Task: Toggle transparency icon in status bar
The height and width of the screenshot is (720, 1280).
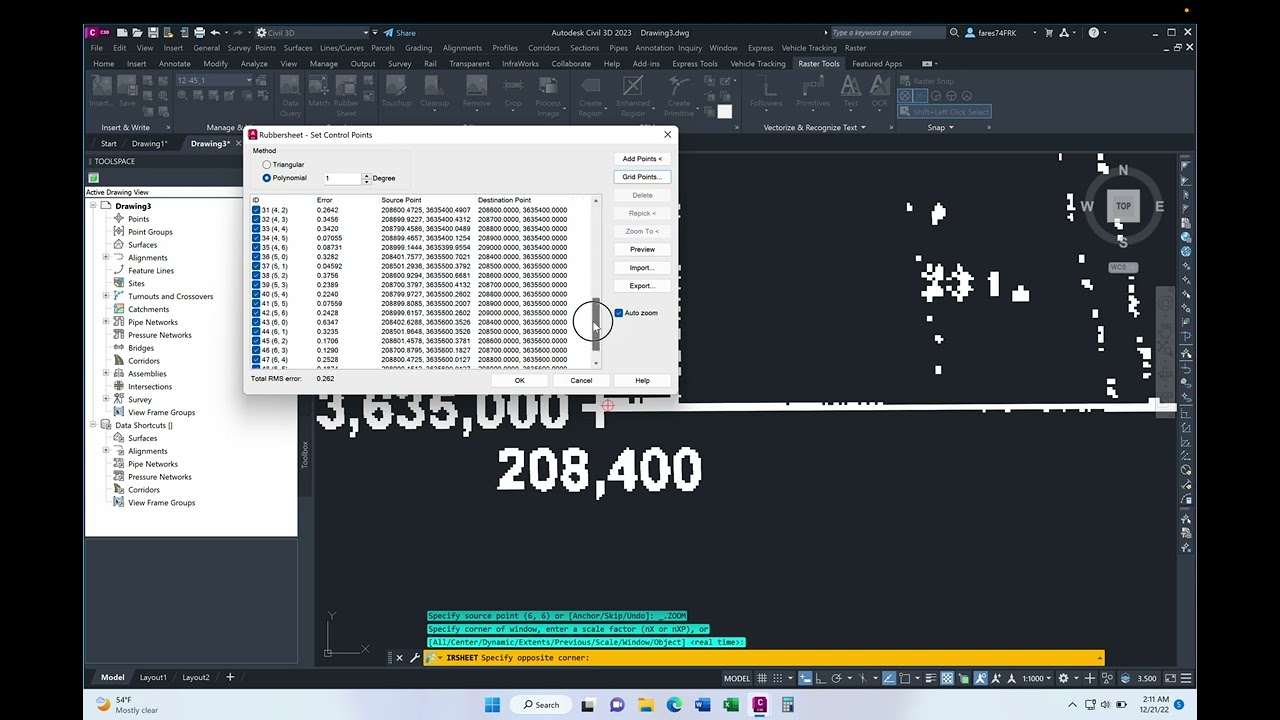Action: point(947,678)
